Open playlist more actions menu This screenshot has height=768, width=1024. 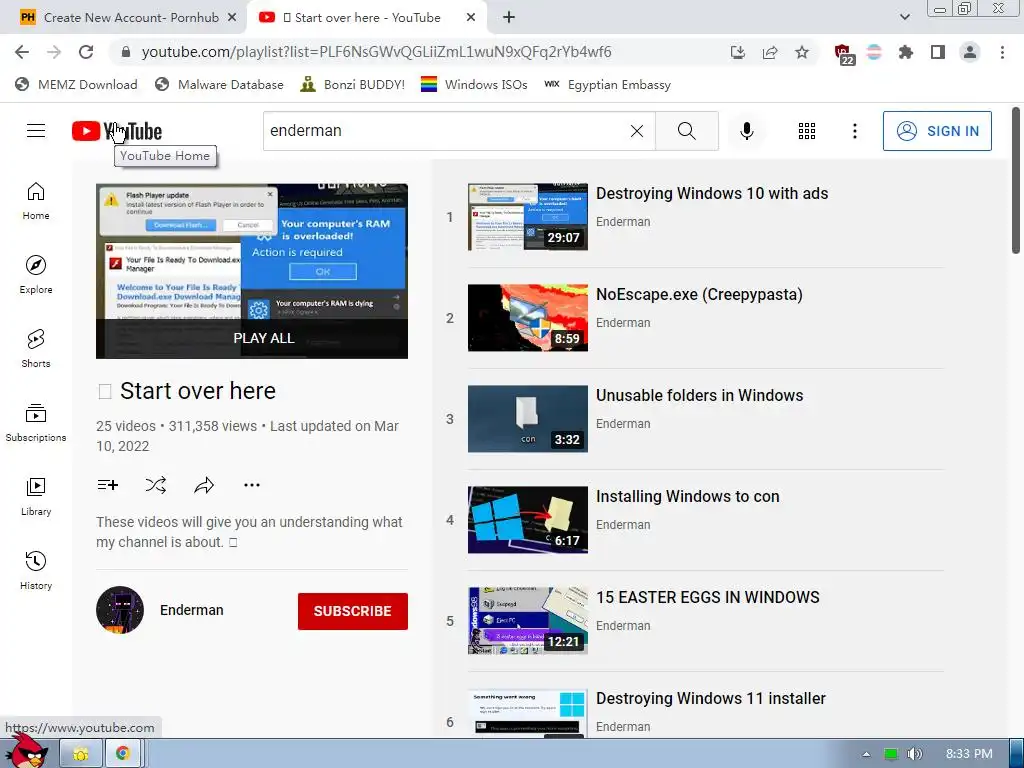(x=252, y=485)
